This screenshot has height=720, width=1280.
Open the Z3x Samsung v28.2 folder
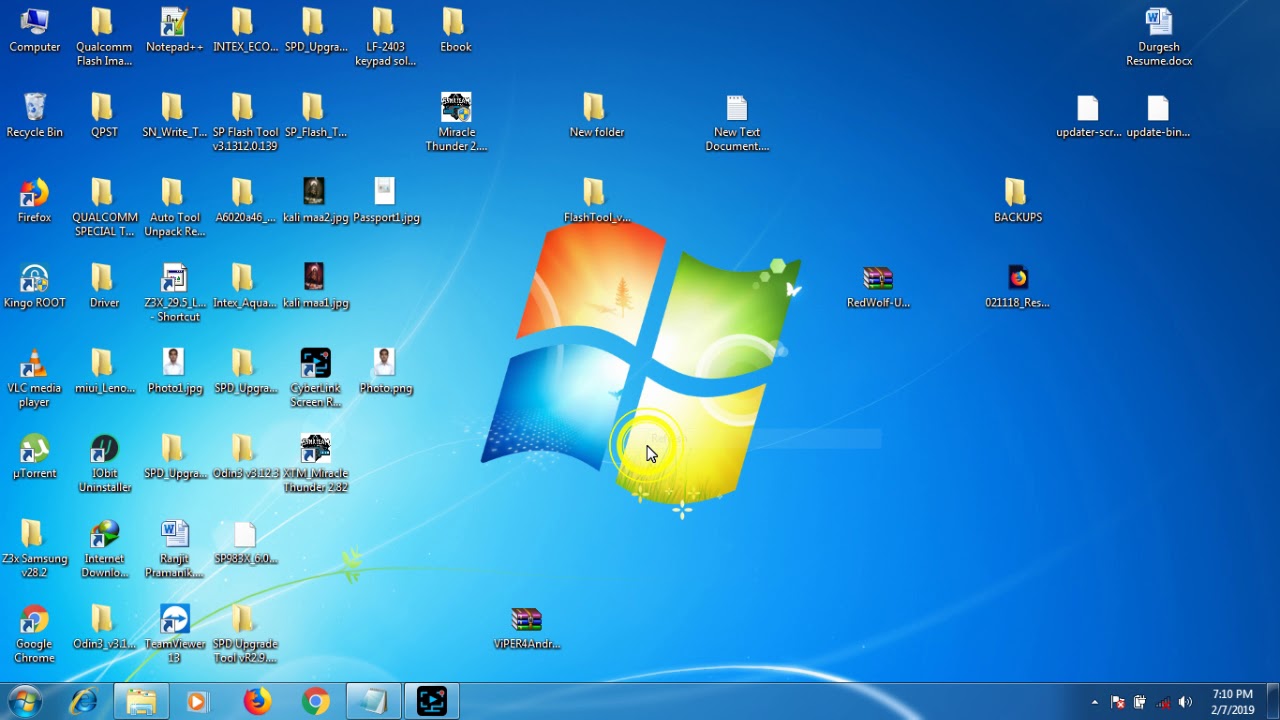(x=34, y=548)
